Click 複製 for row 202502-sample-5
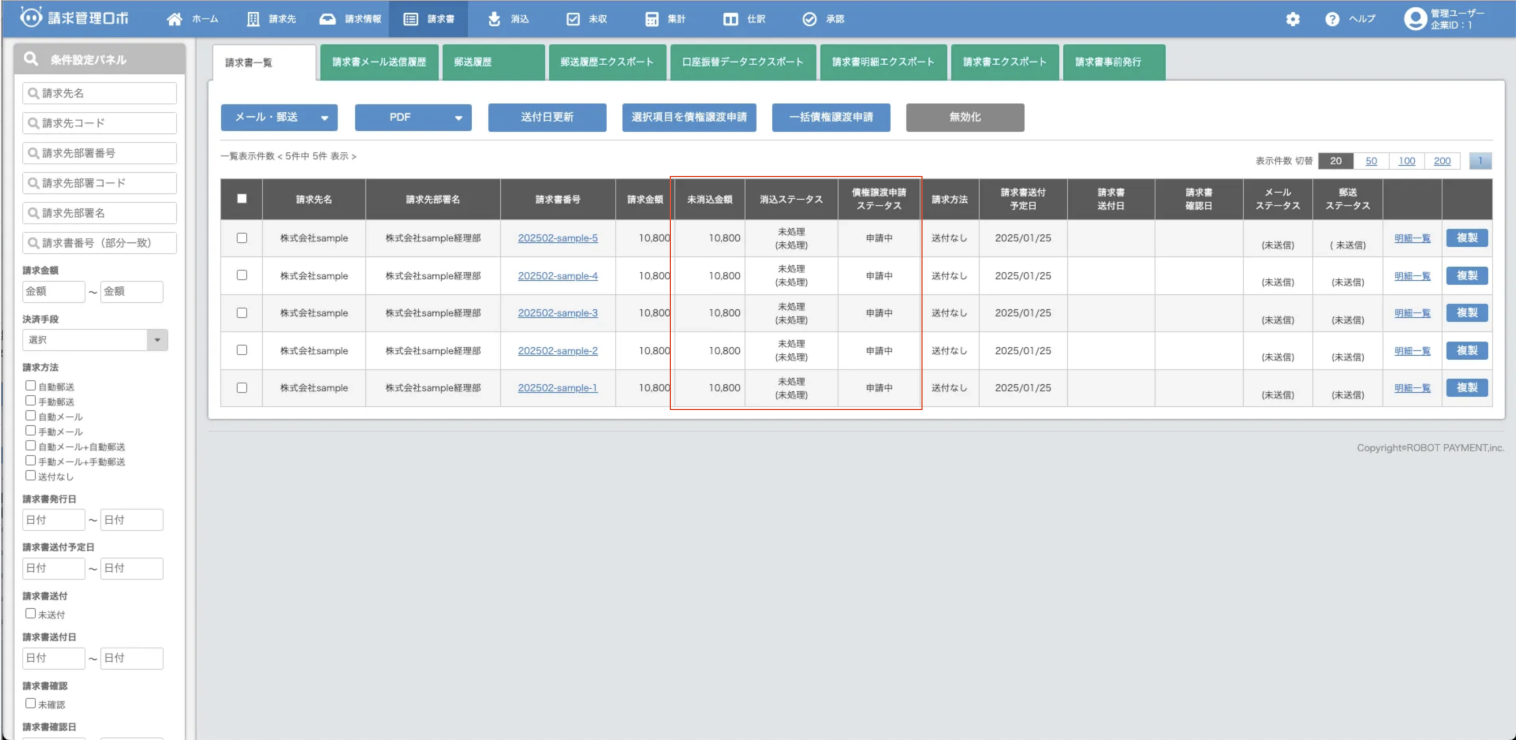Image resolution: width=1516 pixels, height=740 pixels. click(1467, 238)
